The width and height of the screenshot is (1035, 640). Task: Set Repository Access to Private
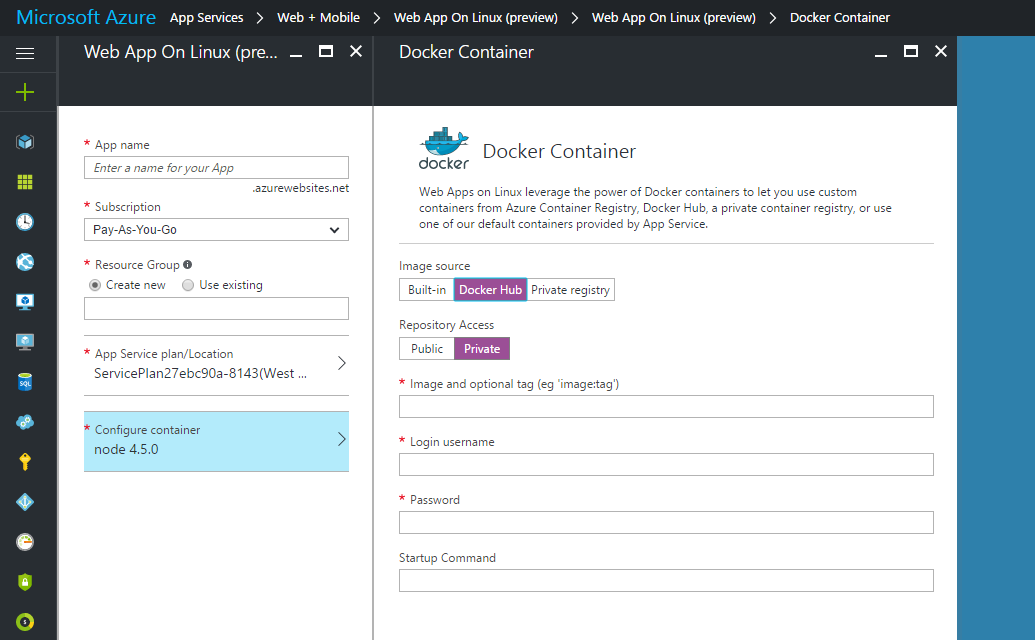click(482, 349)
